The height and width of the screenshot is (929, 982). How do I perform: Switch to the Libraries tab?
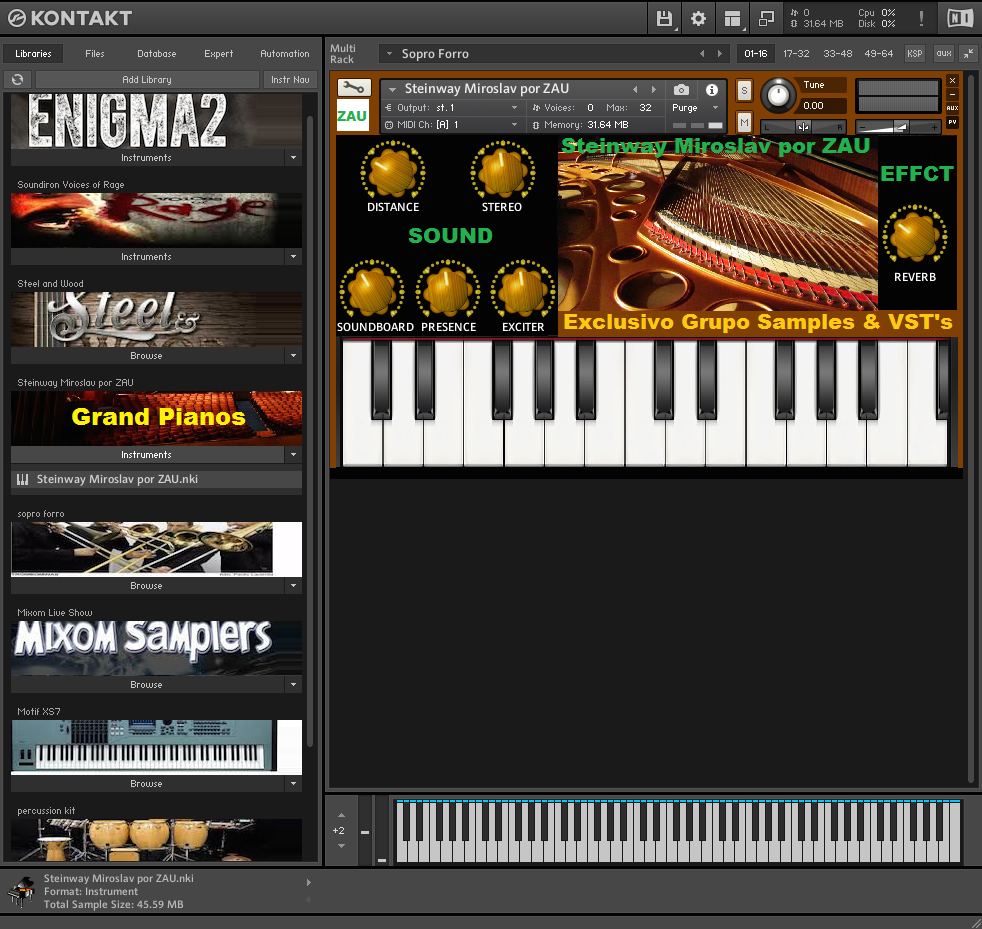(33, 54)
